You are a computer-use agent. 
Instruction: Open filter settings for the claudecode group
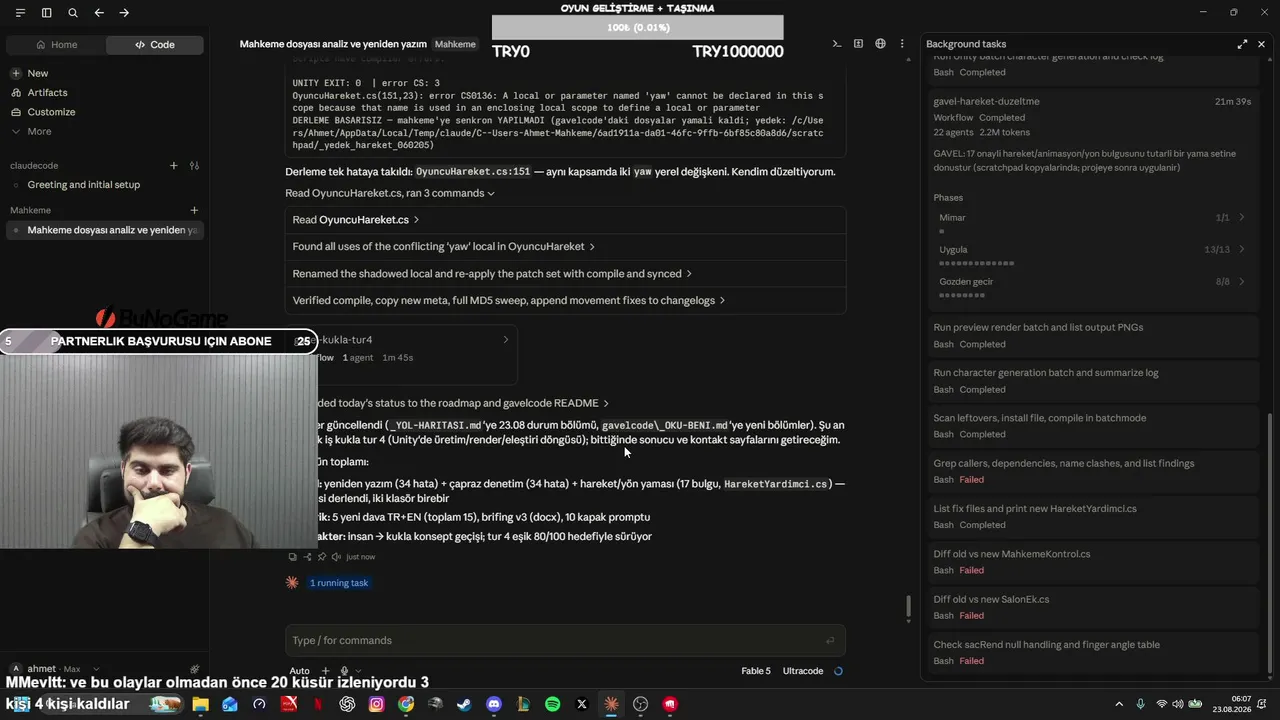click(194, 165)
